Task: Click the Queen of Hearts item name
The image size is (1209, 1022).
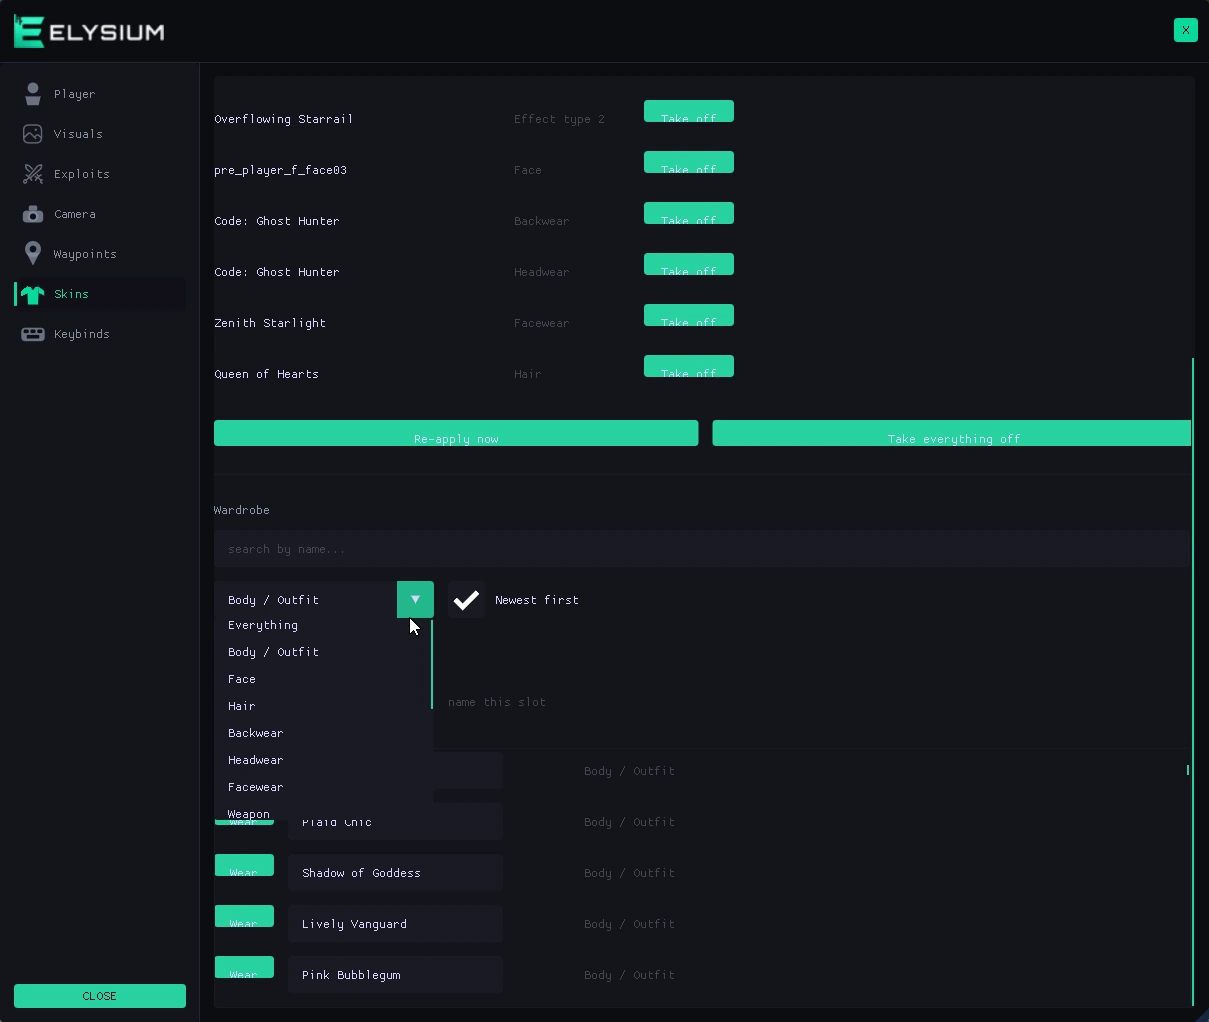Action: pyautogui.click(x=267, y=374)
